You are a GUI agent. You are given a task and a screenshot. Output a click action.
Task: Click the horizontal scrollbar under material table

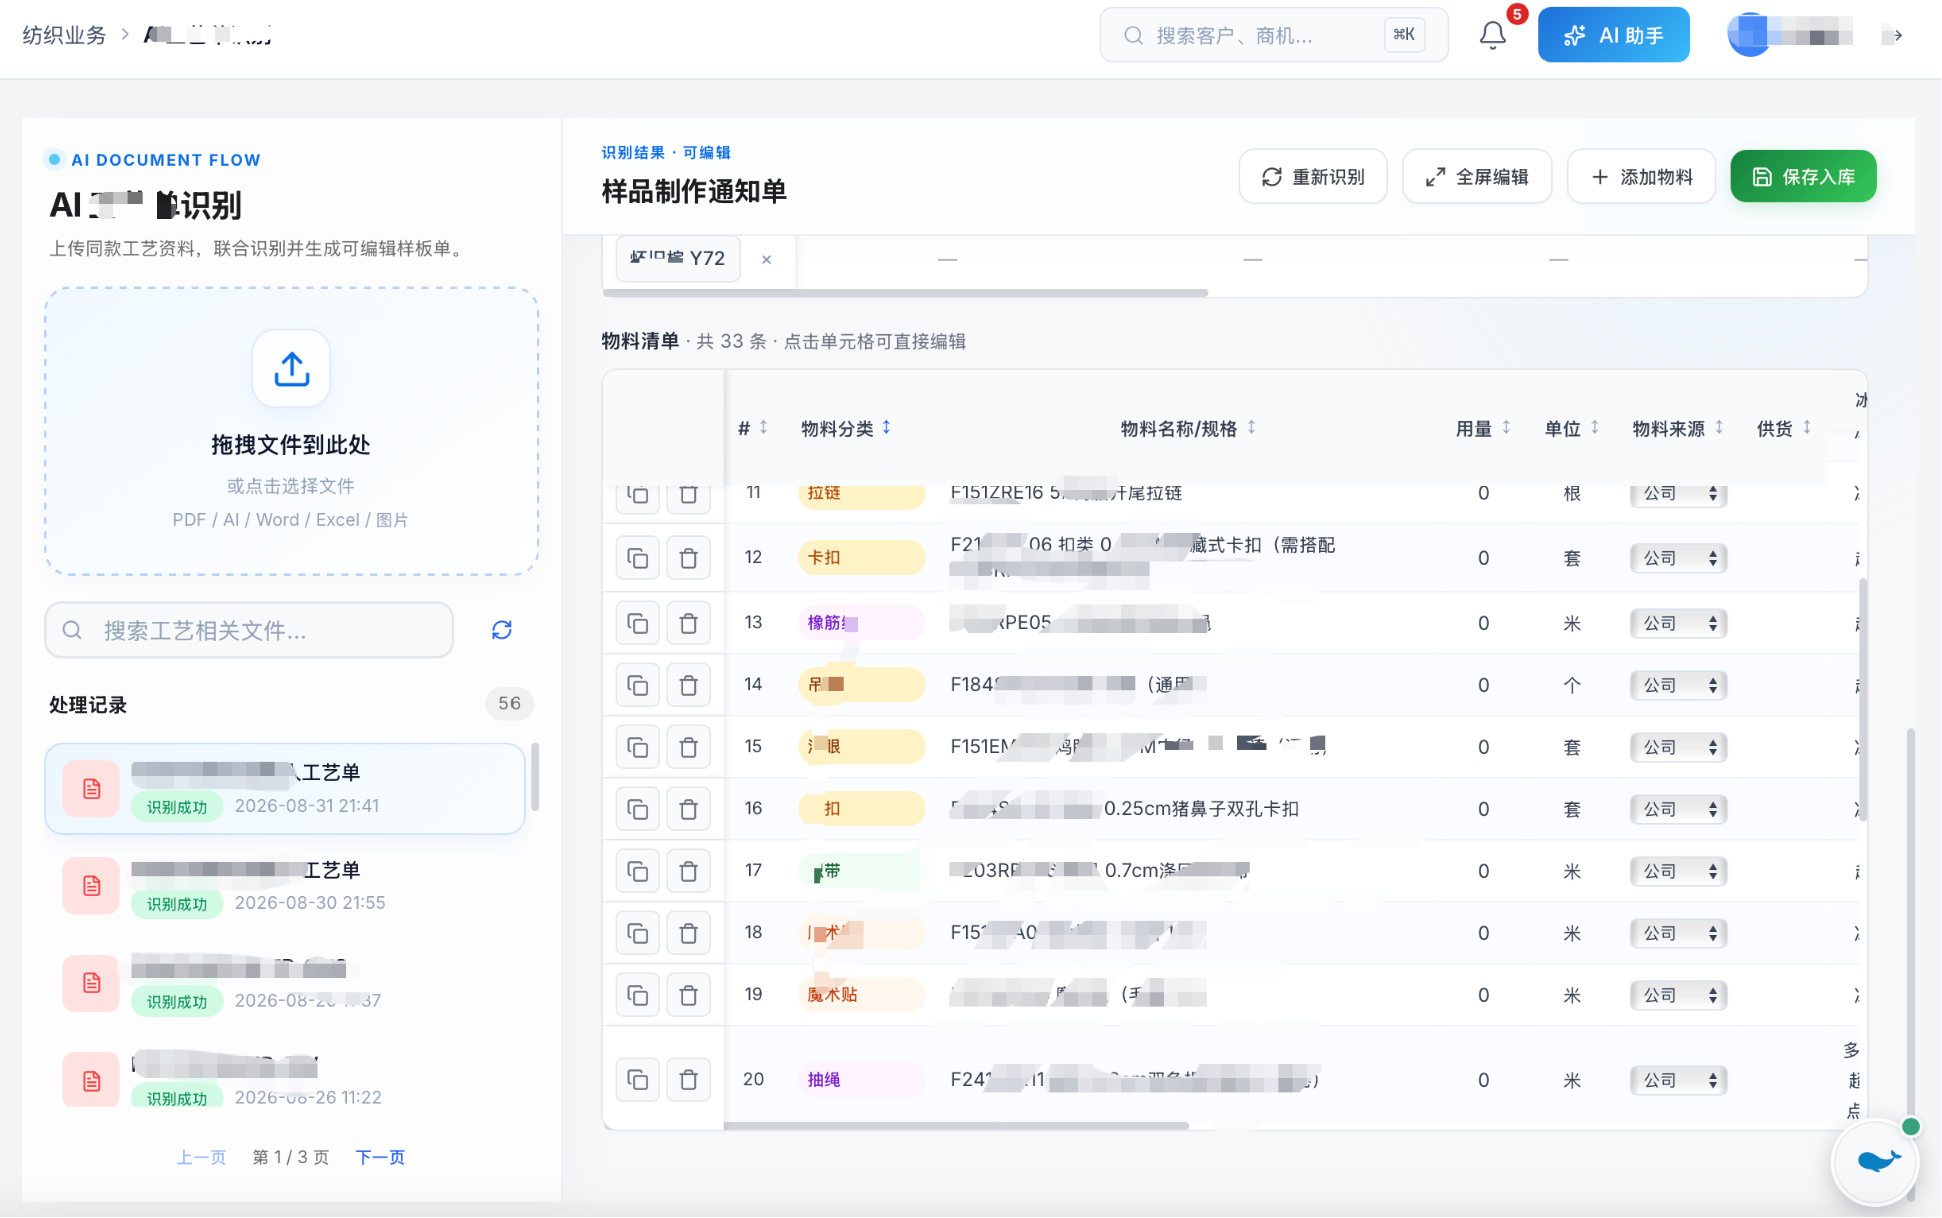coord(956,1126)
